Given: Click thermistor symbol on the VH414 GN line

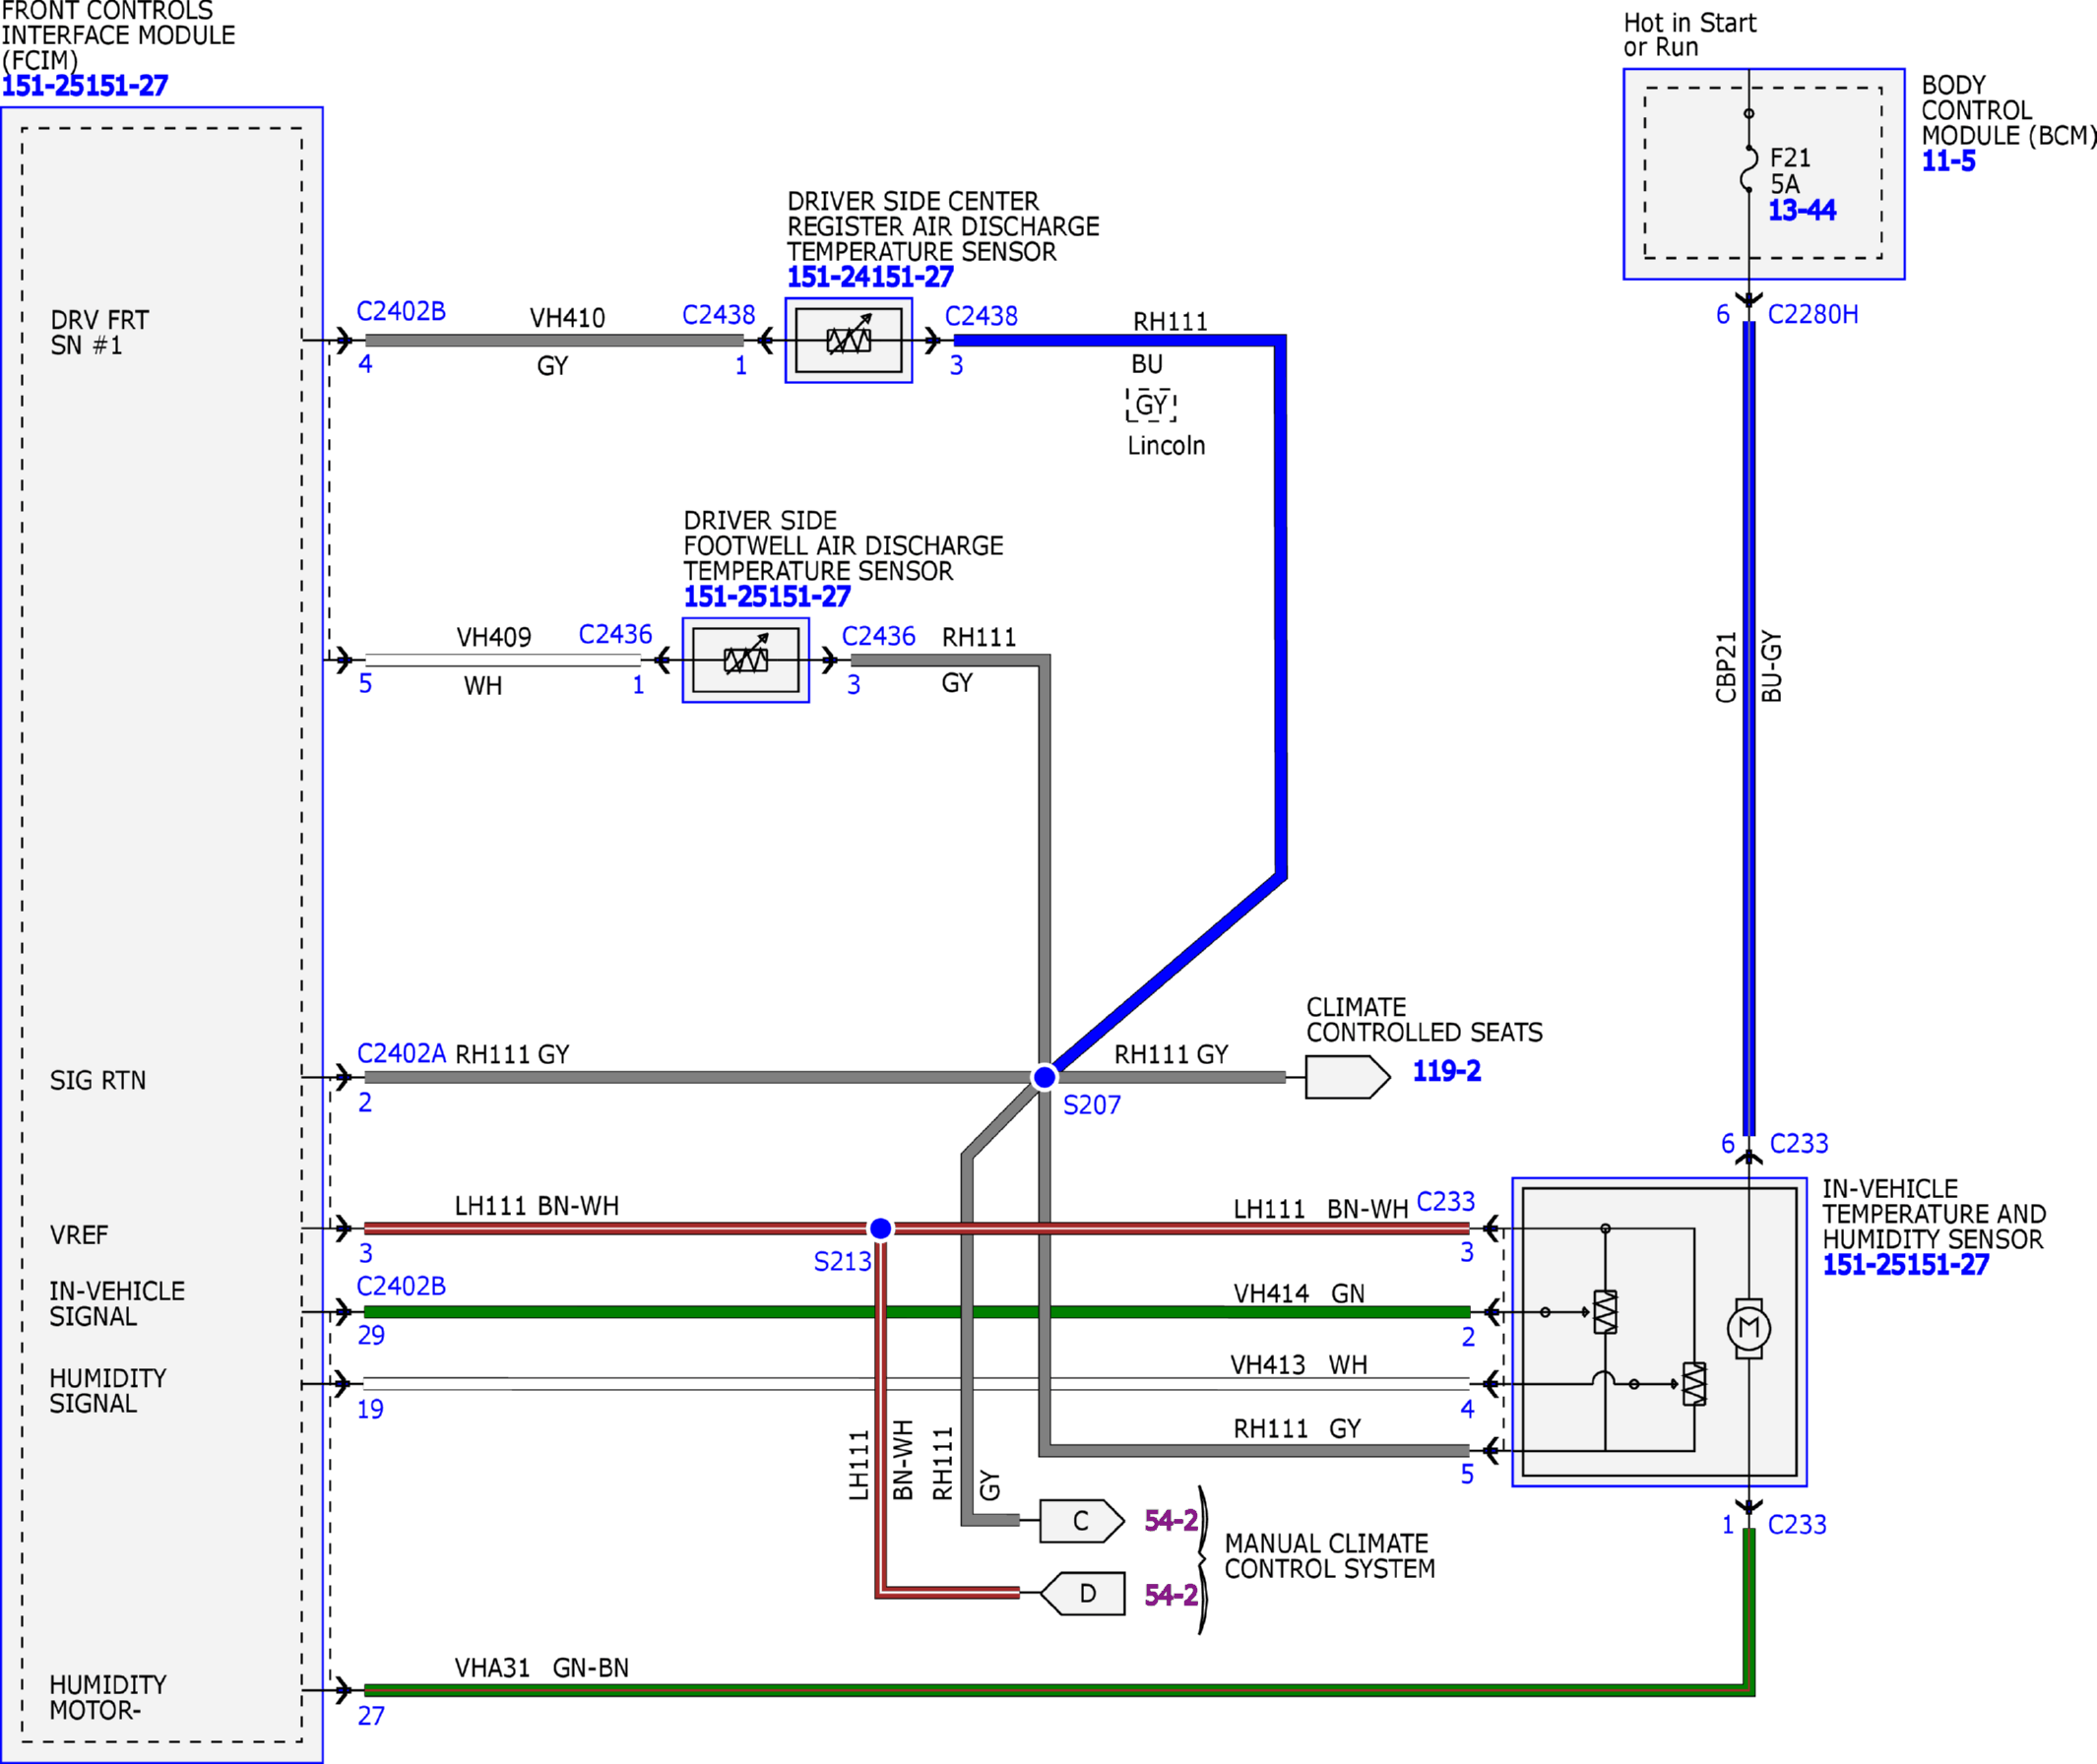Looking at the screenshot, I should point(1605,1312).
